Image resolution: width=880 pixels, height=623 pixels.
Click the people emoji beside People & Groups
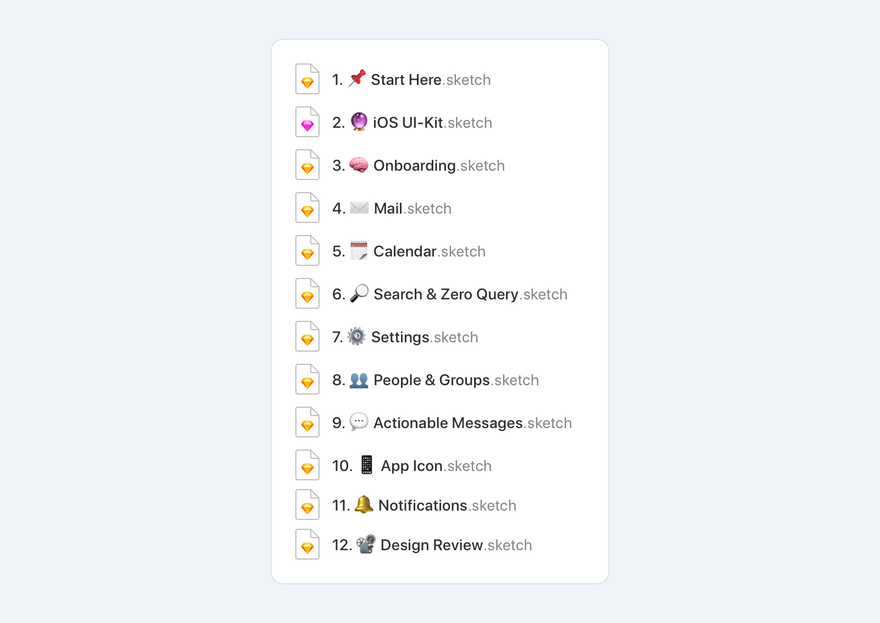coord(359,380)
